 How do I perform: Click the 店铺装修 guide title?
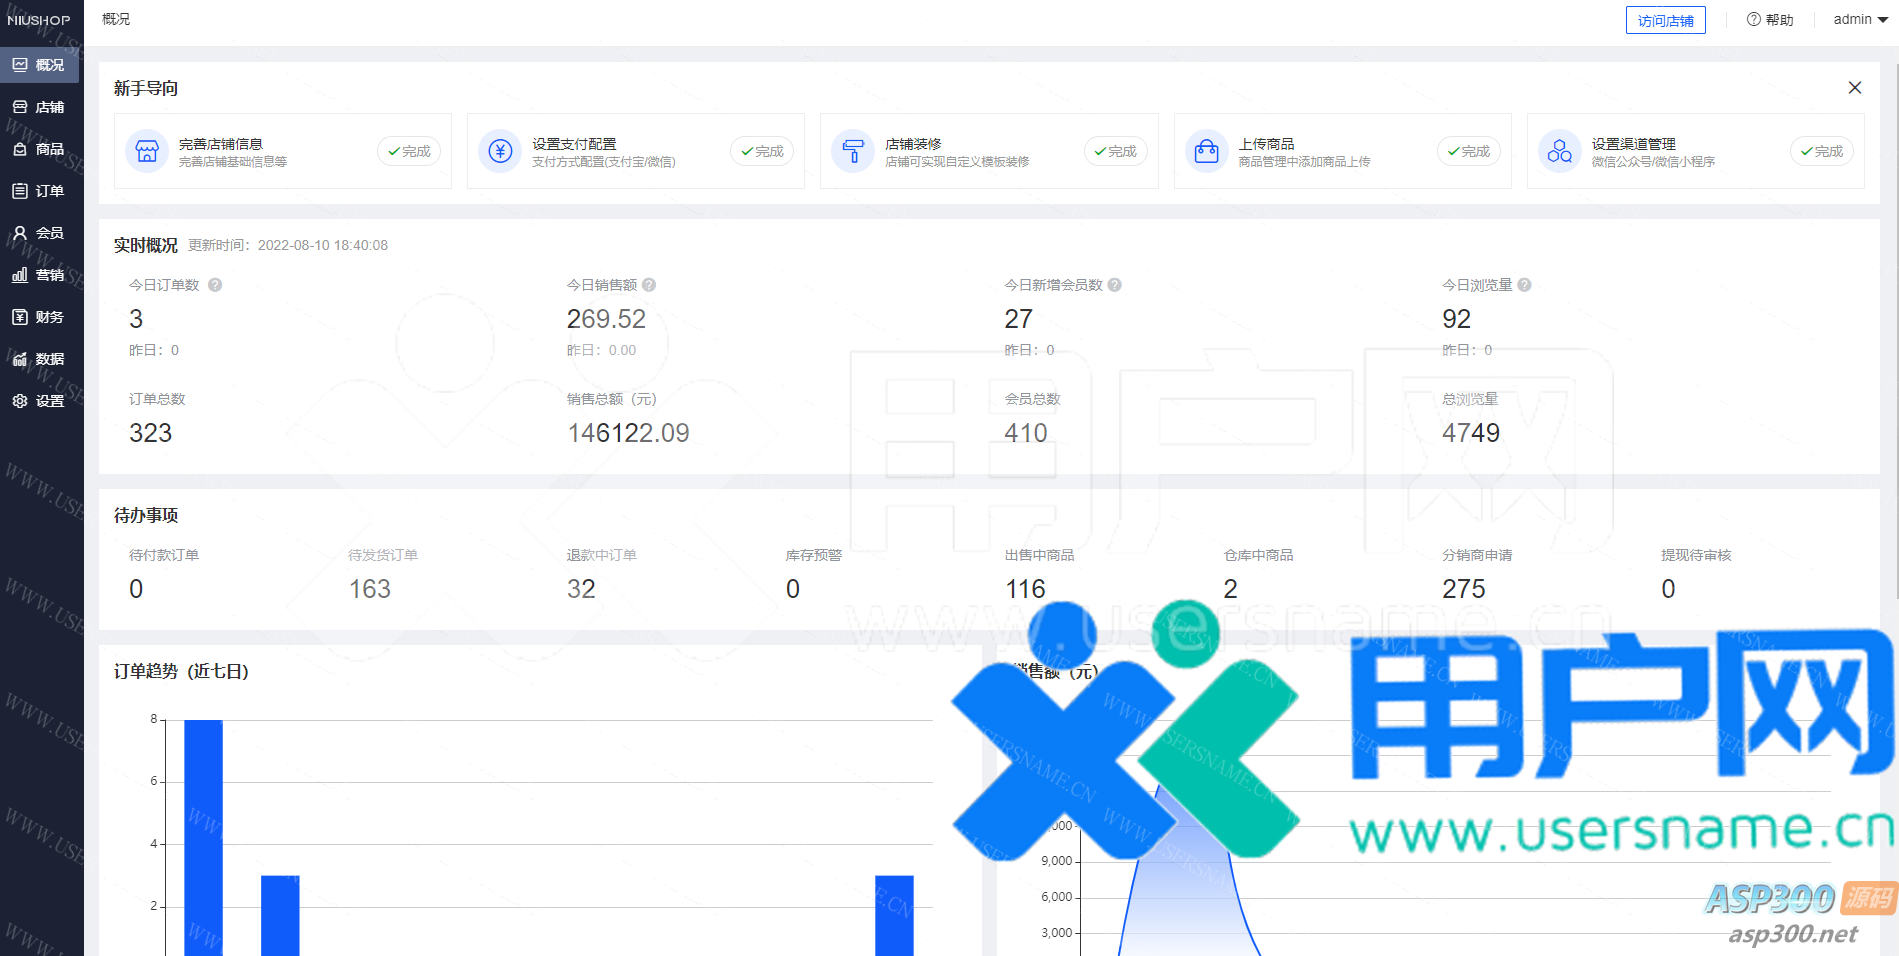pyautogui.click(x=913, y=144)
